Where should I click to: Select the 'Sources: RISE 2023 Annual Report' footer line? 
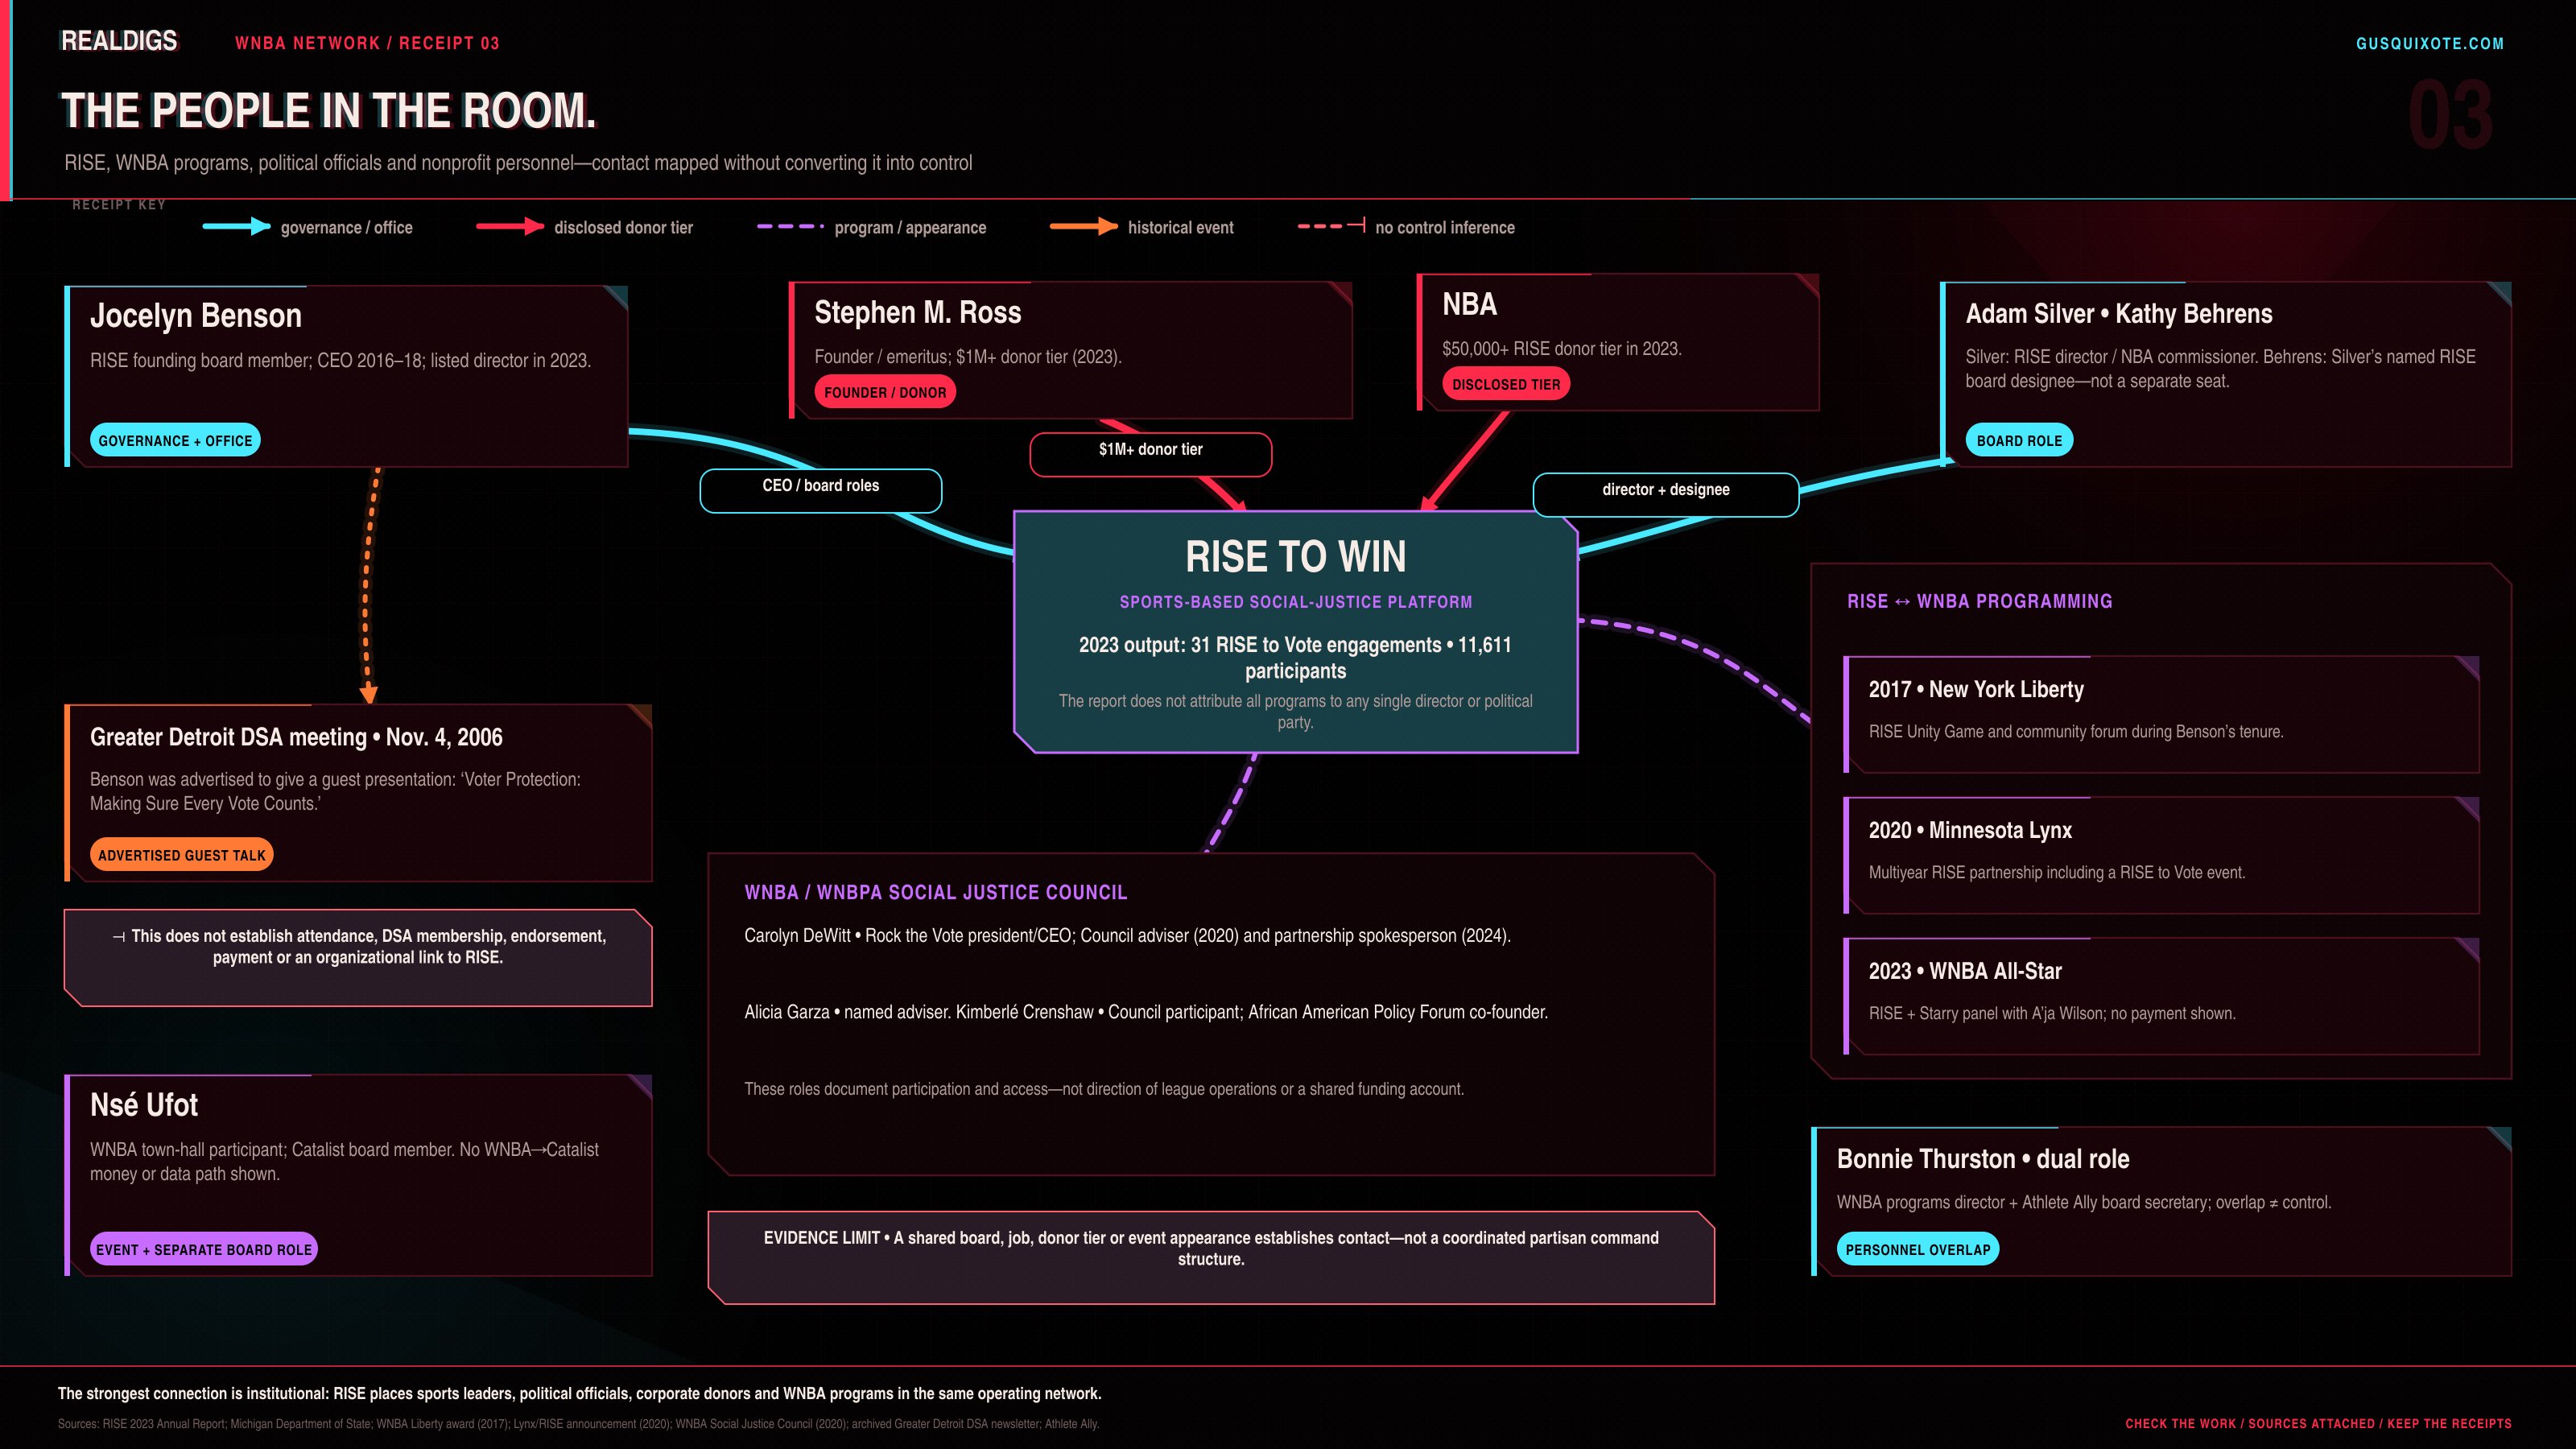click(578, 1424)
